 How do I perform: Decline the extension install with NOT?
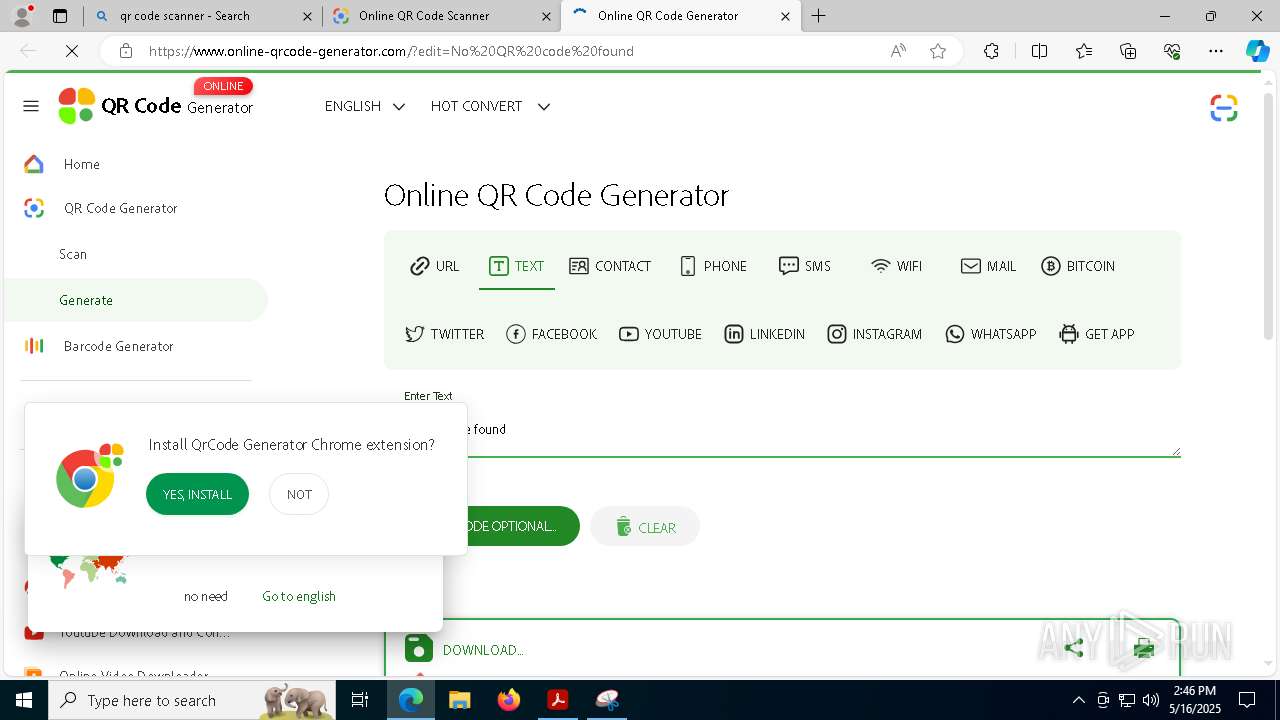299,494
